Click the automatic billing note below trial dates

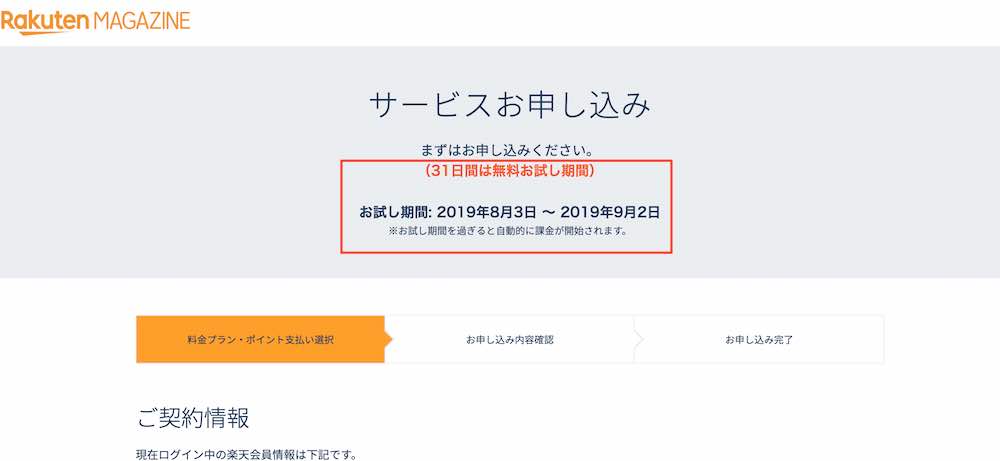click(x=508, y=231)
